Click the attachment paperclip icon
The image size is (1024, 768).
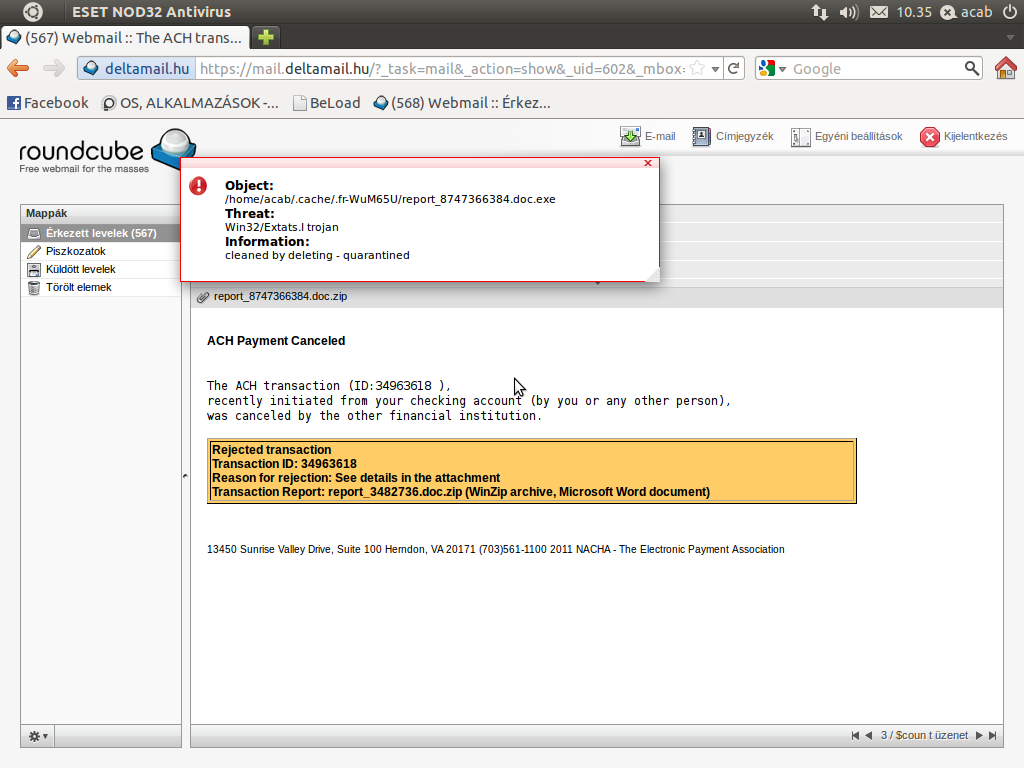203,297
